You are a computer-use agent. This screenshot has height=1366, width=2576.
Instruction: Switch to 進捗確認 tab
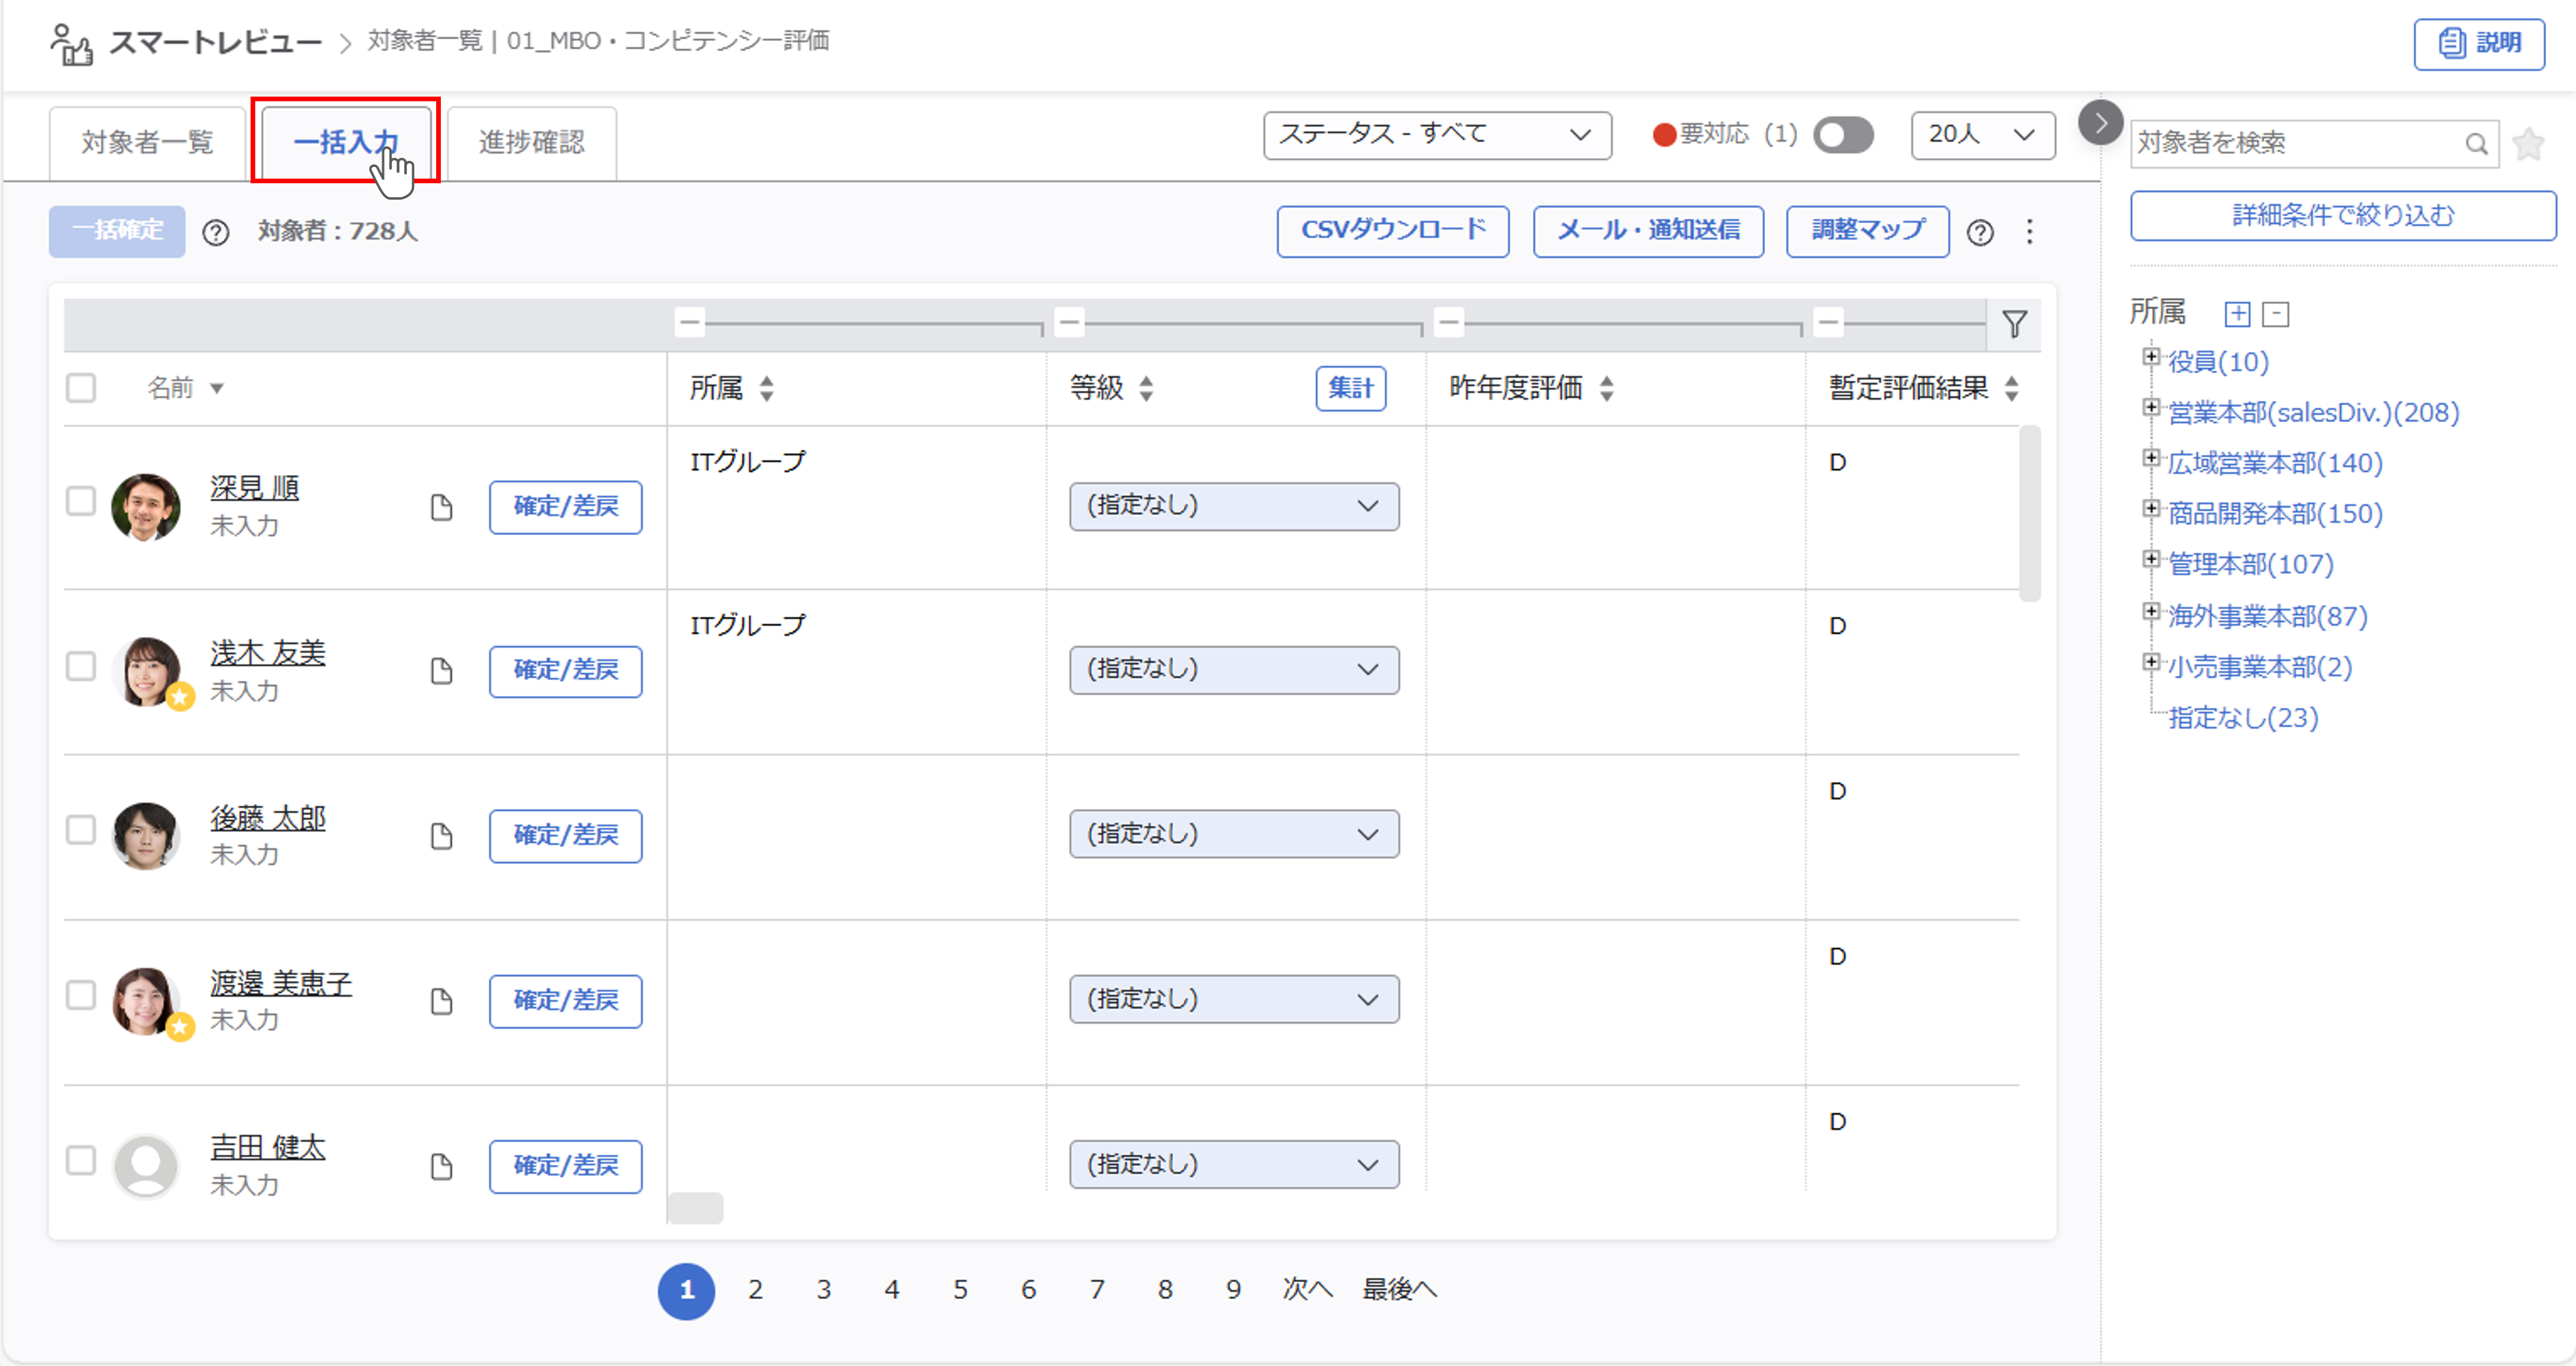click(x=531, y=143)
